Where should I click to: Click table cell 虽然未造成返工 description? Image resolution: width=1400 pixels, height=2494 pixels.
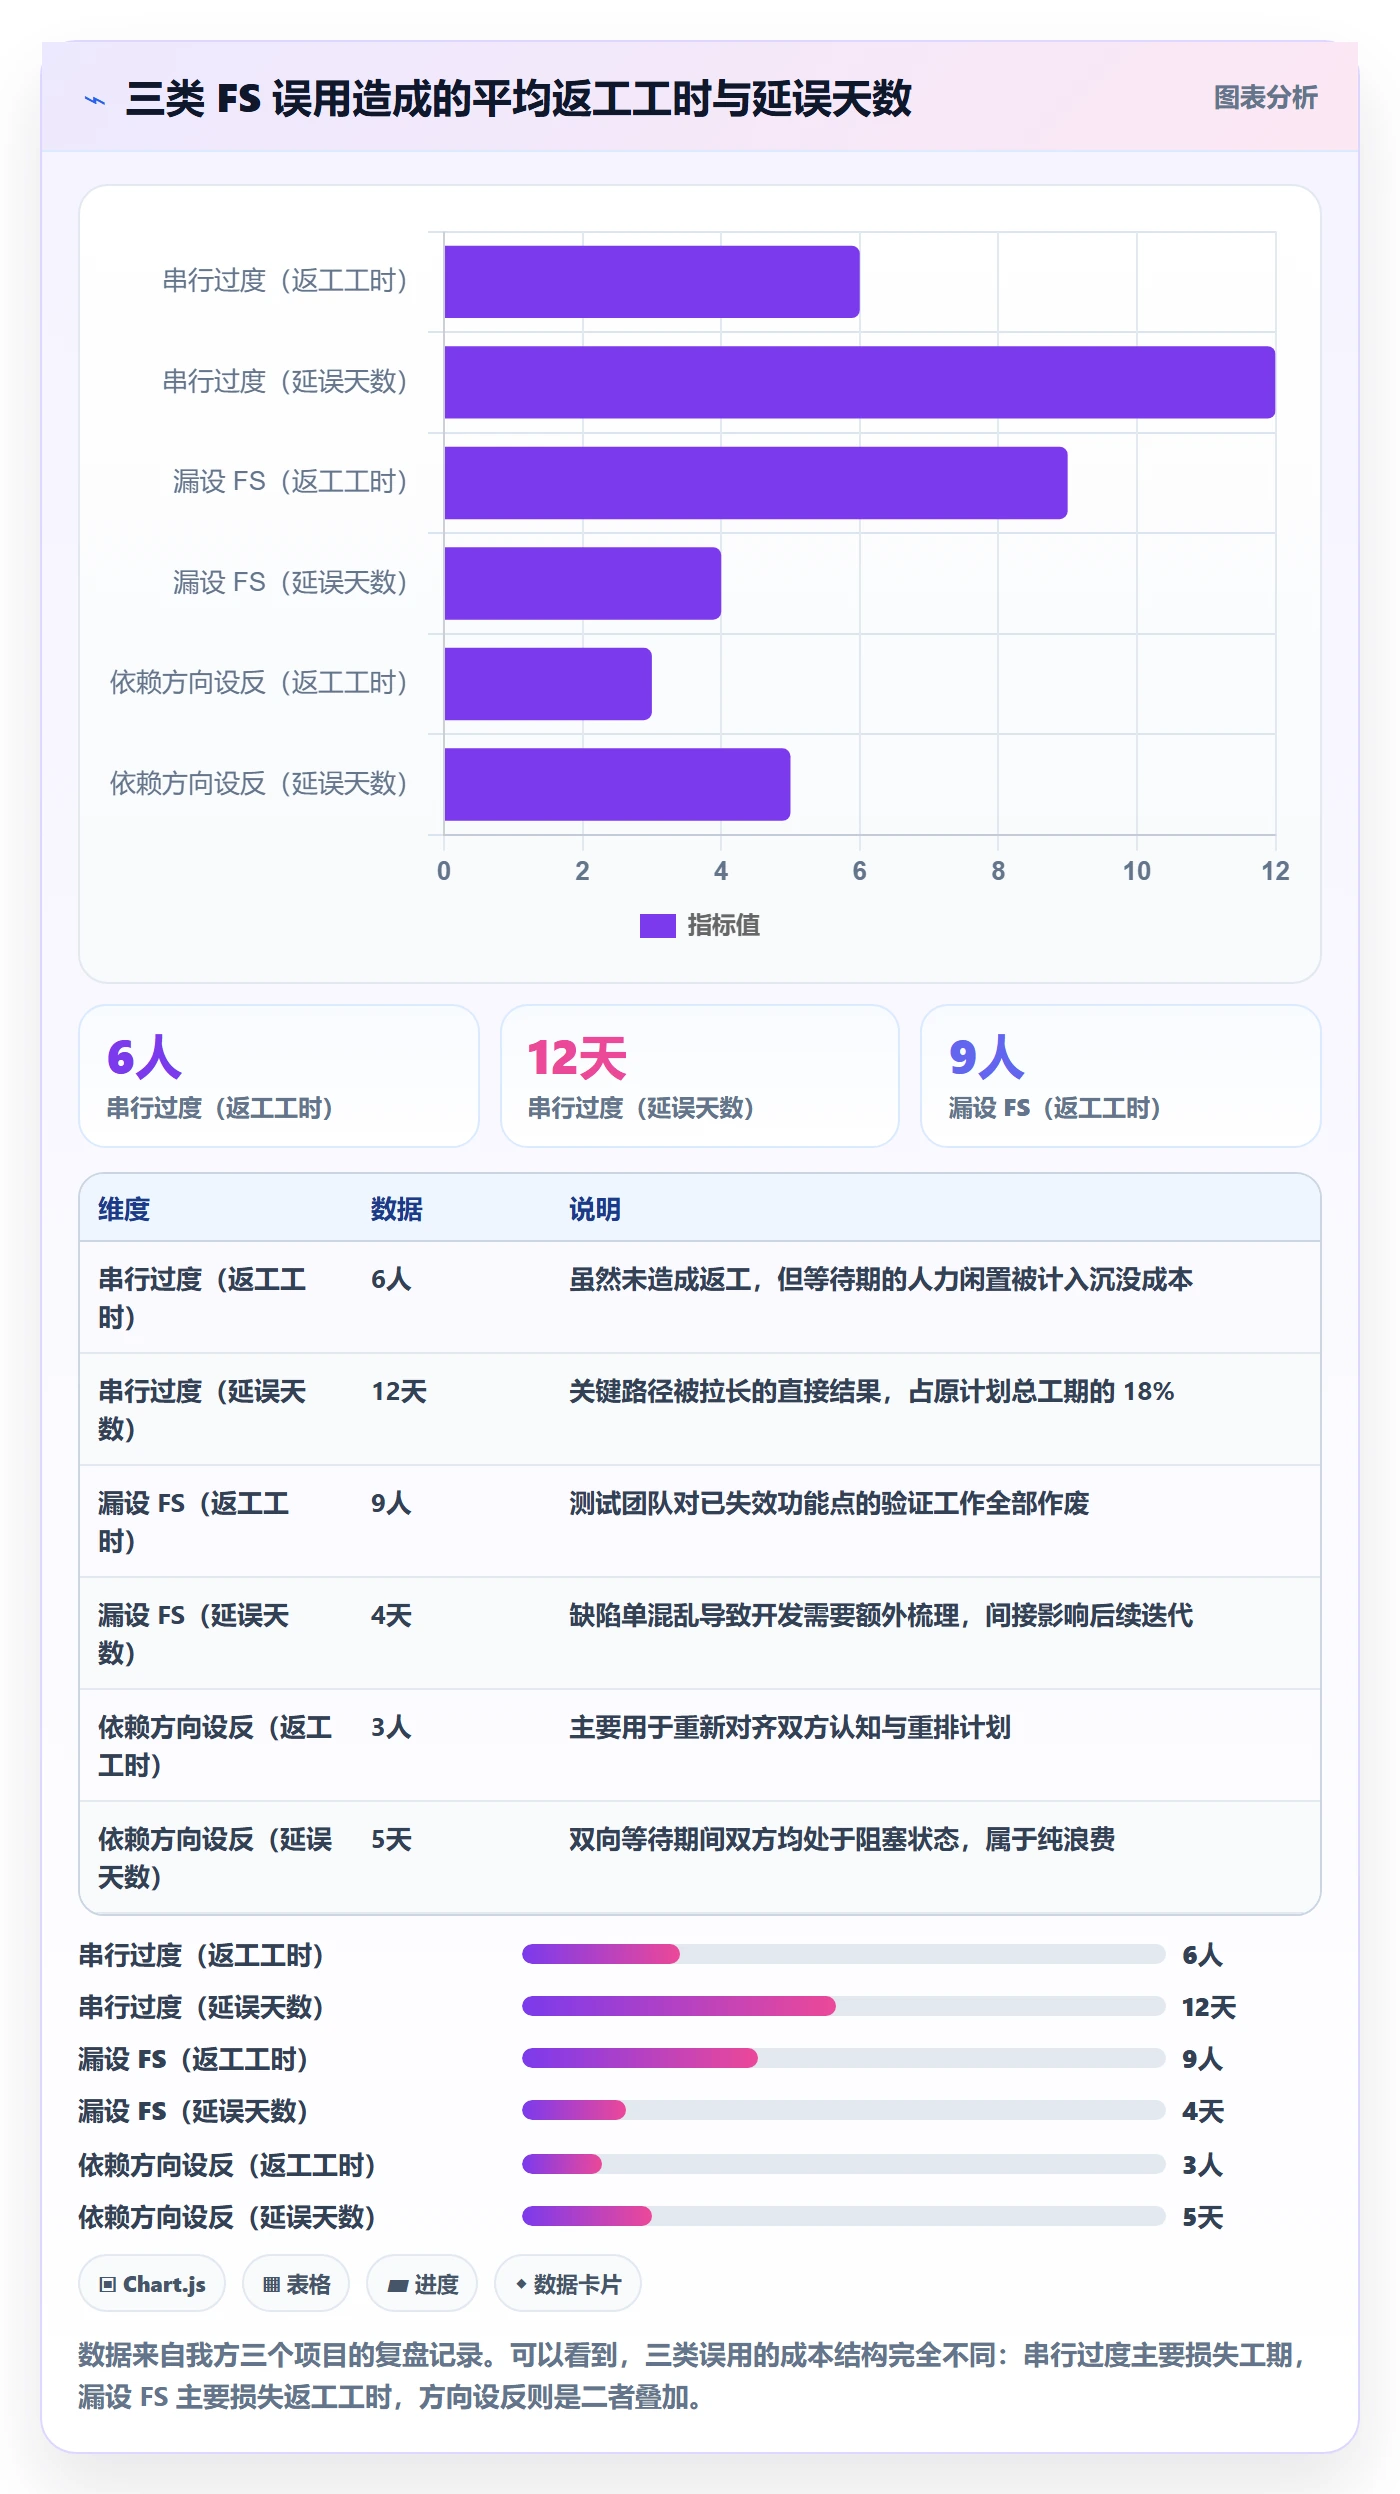pos(881,1280)
